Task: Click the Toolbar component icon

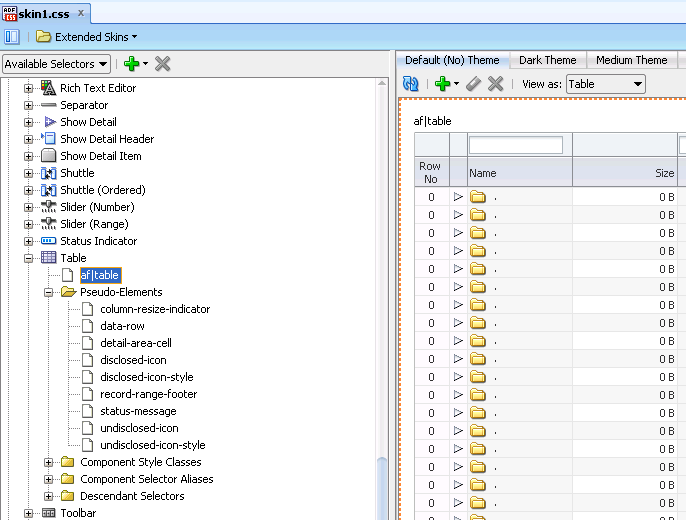Action: point(48,513)
